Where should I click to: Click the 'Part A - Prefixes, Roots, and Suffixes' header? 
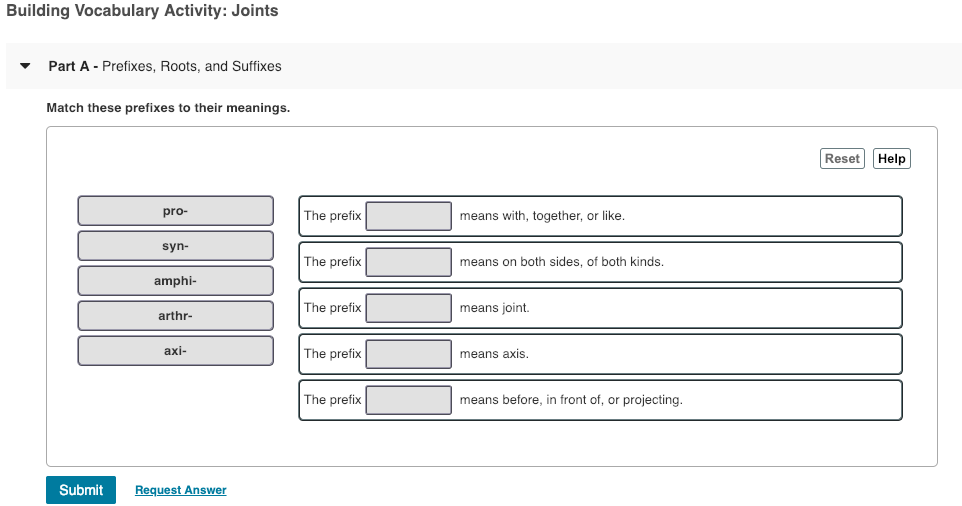pyautogui.click(x=165, y=67)
